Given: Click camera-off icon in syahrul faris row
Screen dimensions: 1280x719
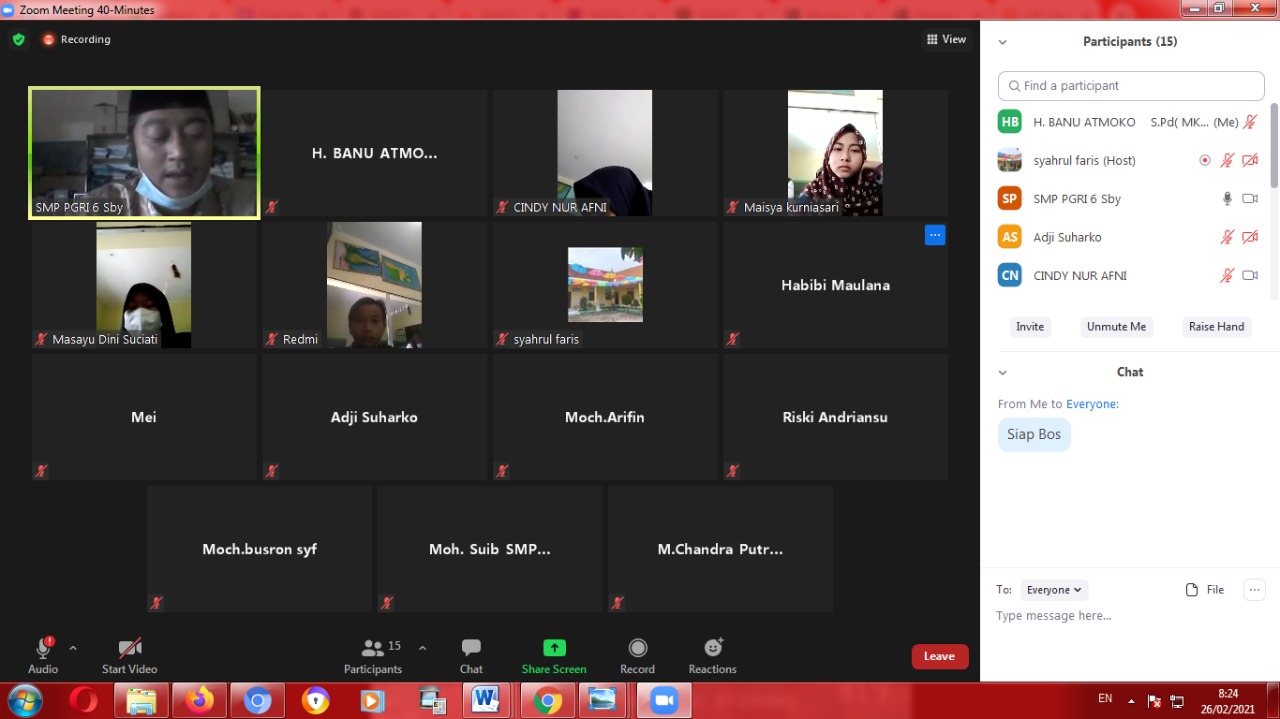Looking at the screenshot, I should [x=1250, y=160].
